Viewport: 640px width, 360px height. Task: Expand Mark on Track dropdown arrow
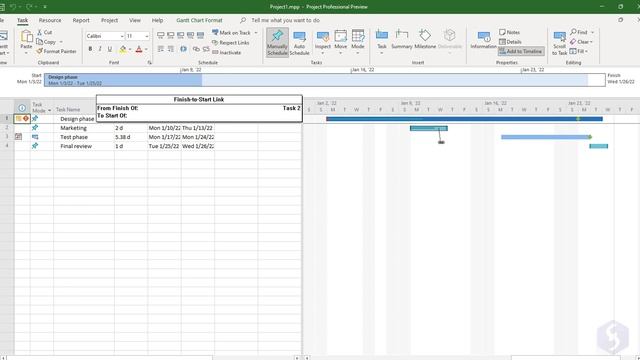coord(256,33)
